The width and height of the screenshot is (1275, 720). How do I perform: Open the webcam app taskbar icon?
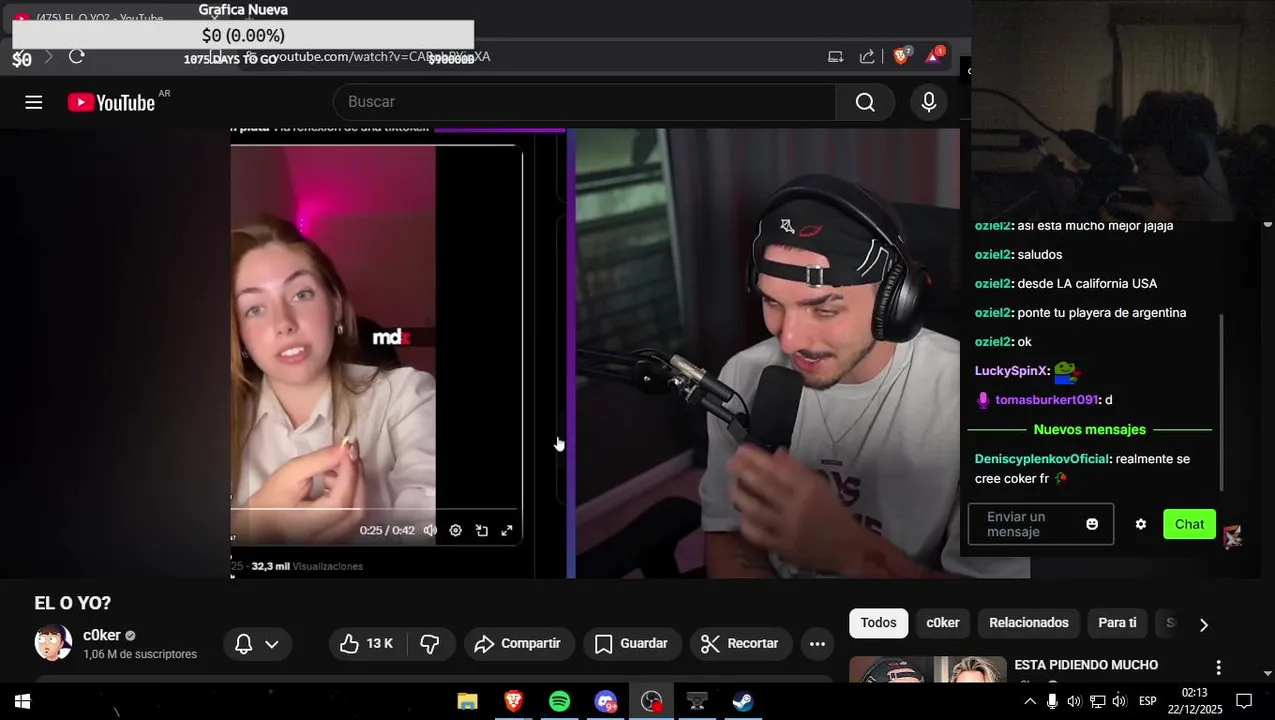[697, 702]
